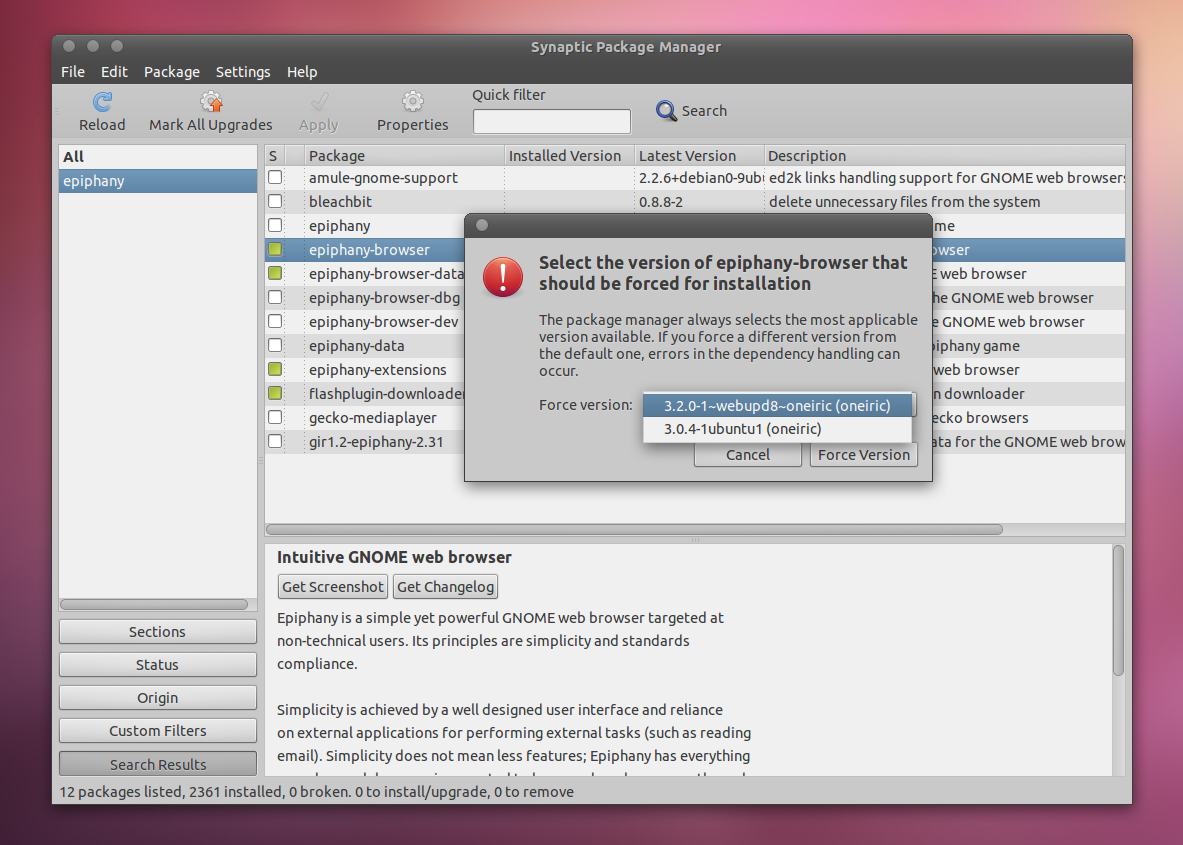1183x845 pixels.
Task: Toggle status checkbox for gir1.2-epiphany-2.31
Action: point(275,441)
